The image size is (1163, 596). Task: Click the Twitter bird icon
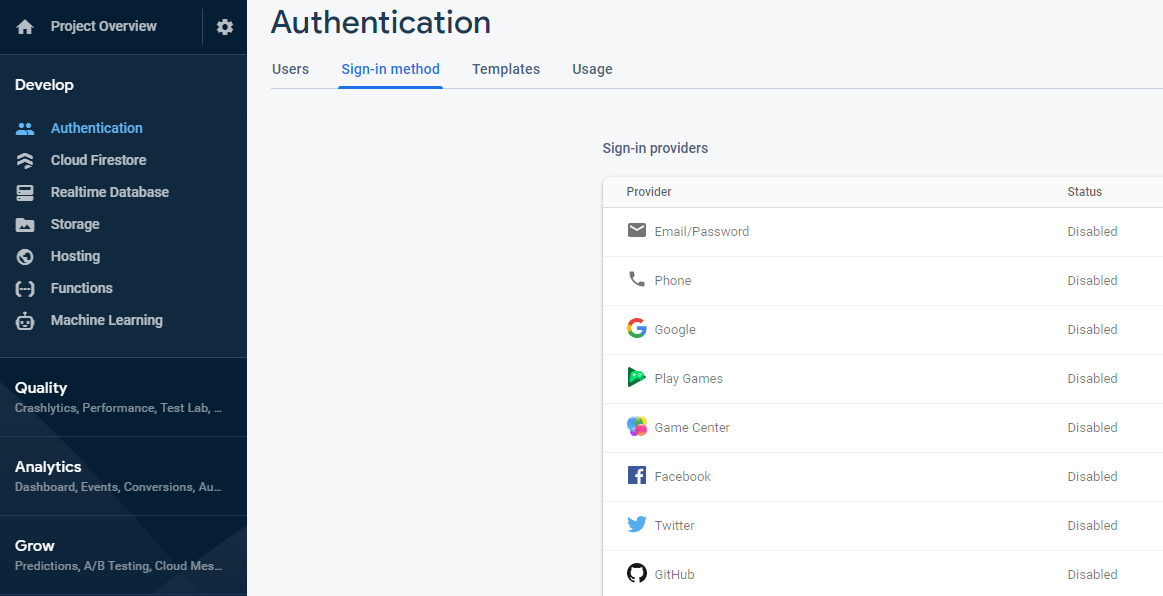coord(636,524)
